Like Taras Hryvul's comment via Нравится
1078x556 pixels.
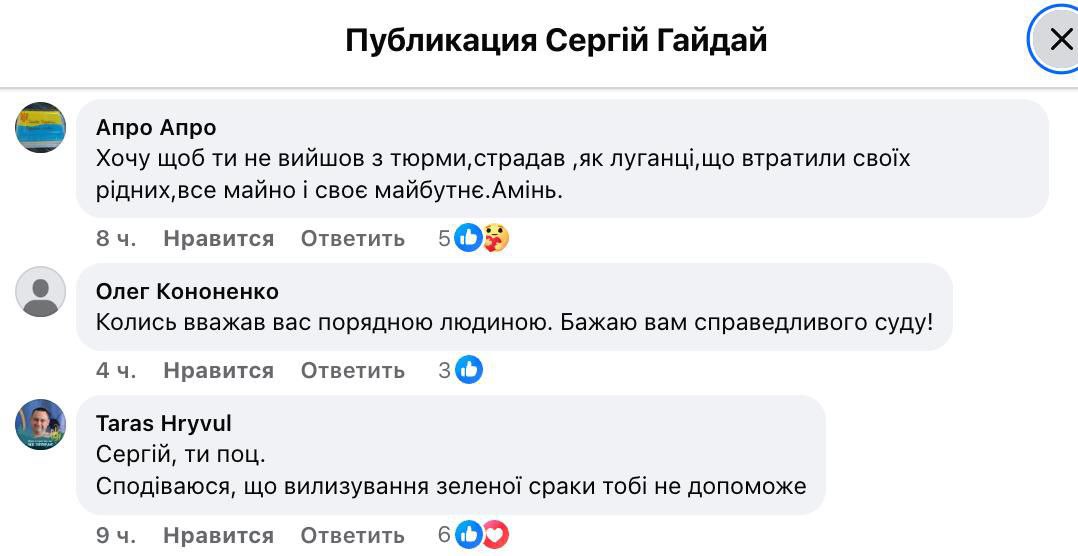218,535
